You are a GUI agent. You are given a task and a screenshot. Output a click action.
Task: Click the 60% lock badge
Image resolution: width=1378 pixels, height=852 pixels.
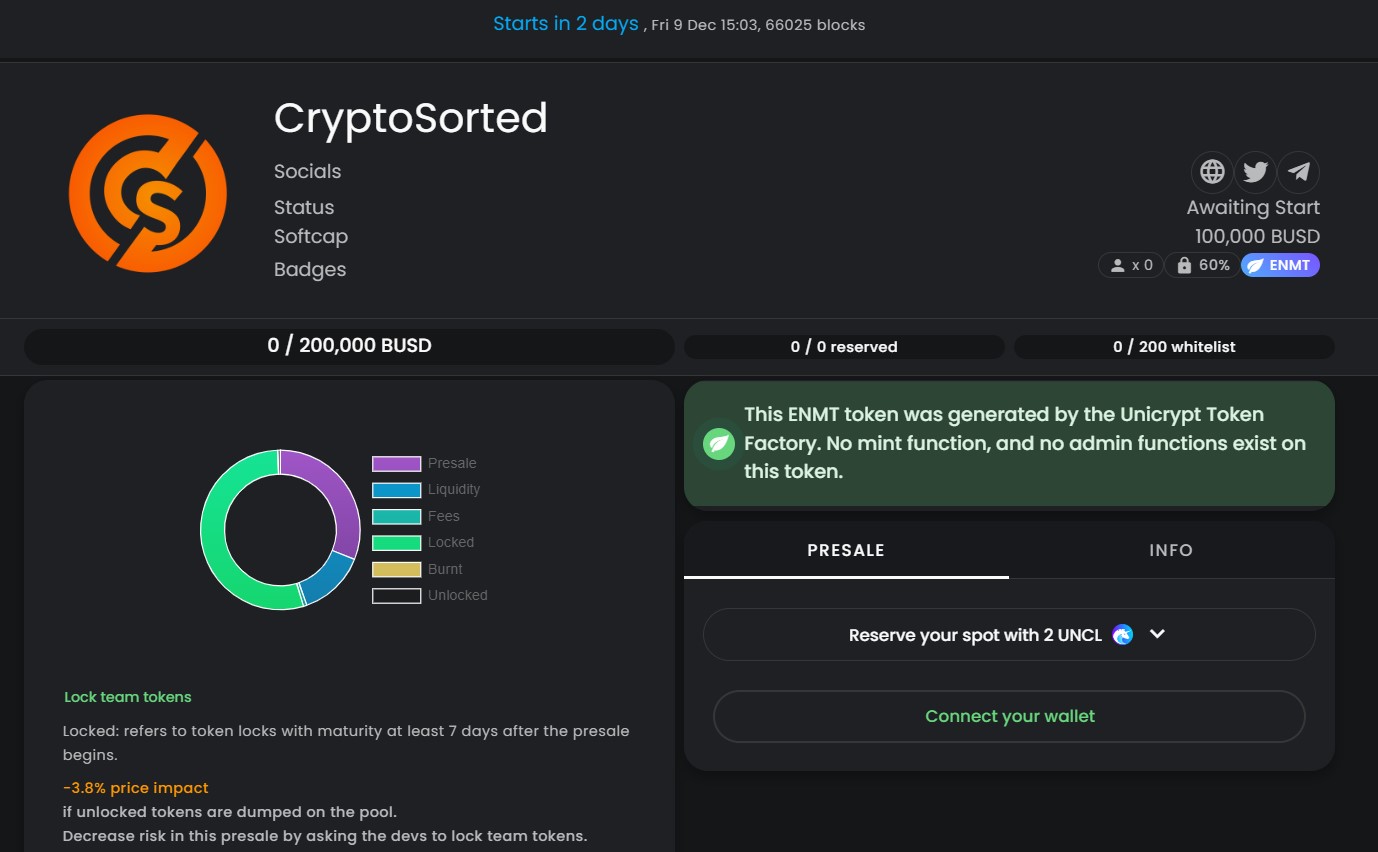(x=1203, y=265)
